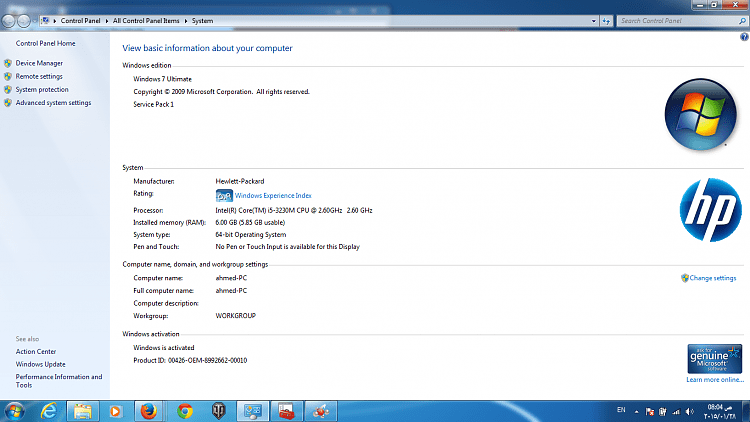The width and height of the screenshot is (750, 422).
Task: Click the network signal tray icon
Action: click(x=676, y=411)
